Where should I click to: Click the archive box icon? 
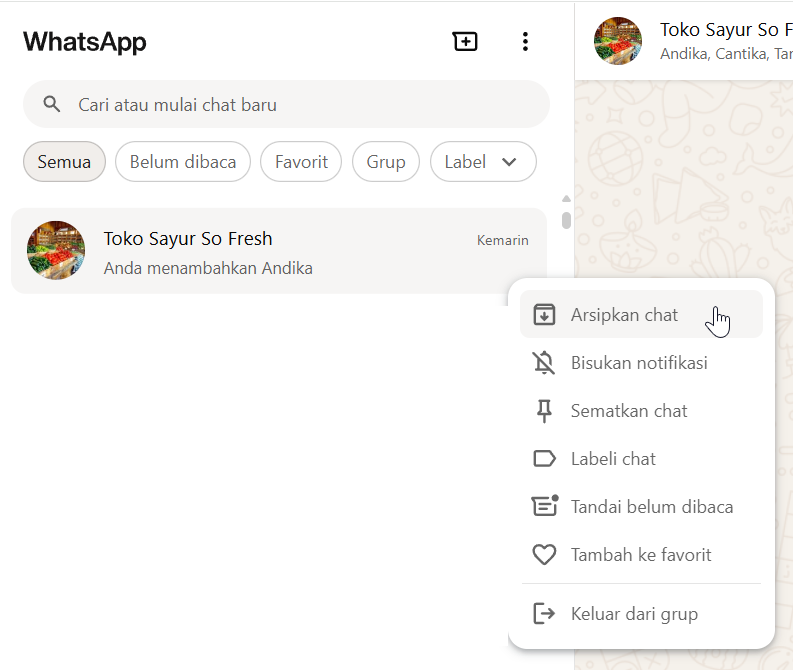[x=544, y=315]
